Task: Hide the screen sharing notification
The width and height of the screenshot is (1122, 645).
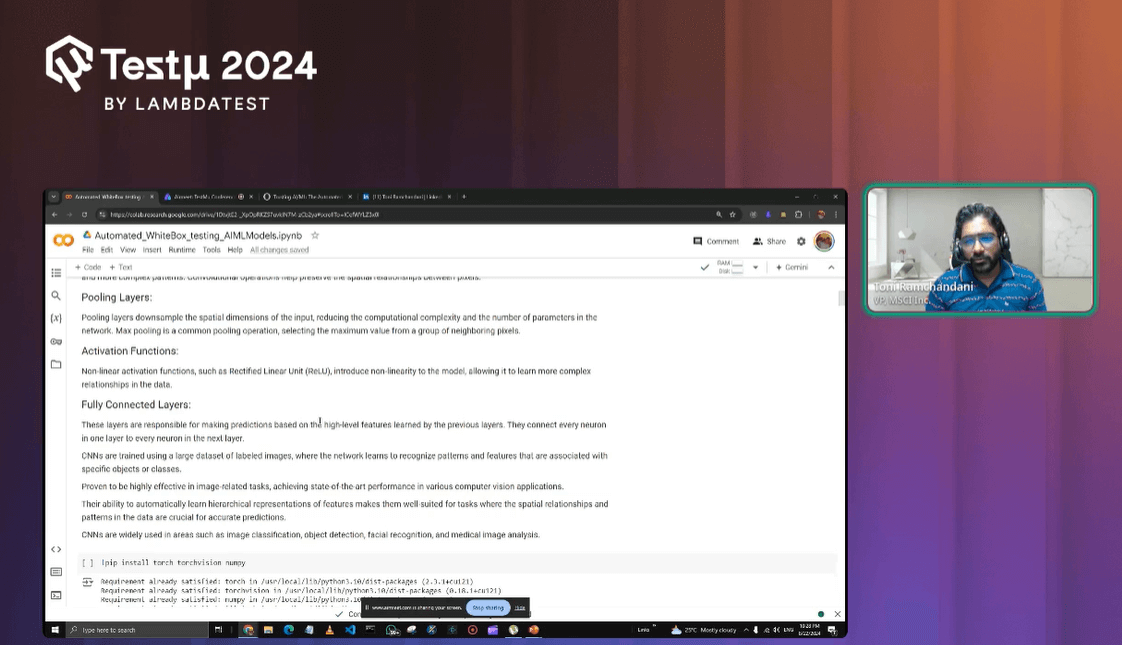Action: click(x=519, y=608)
